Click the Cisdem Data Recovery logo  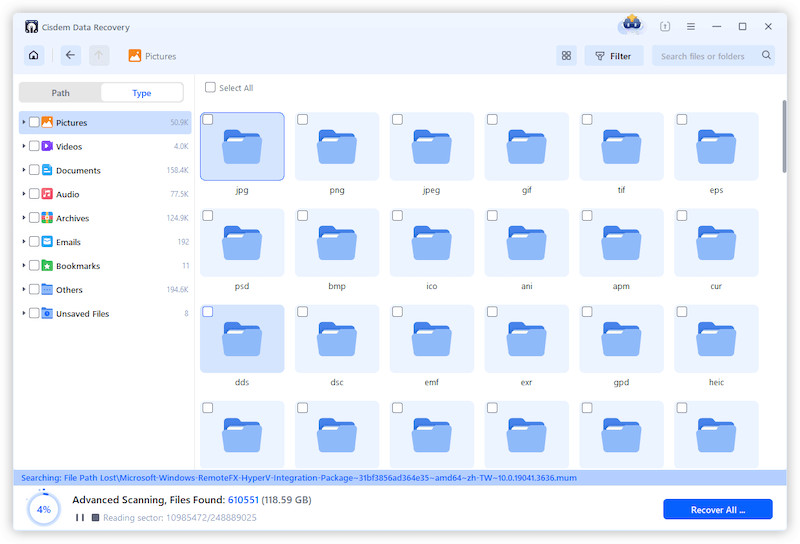[32, 27]
